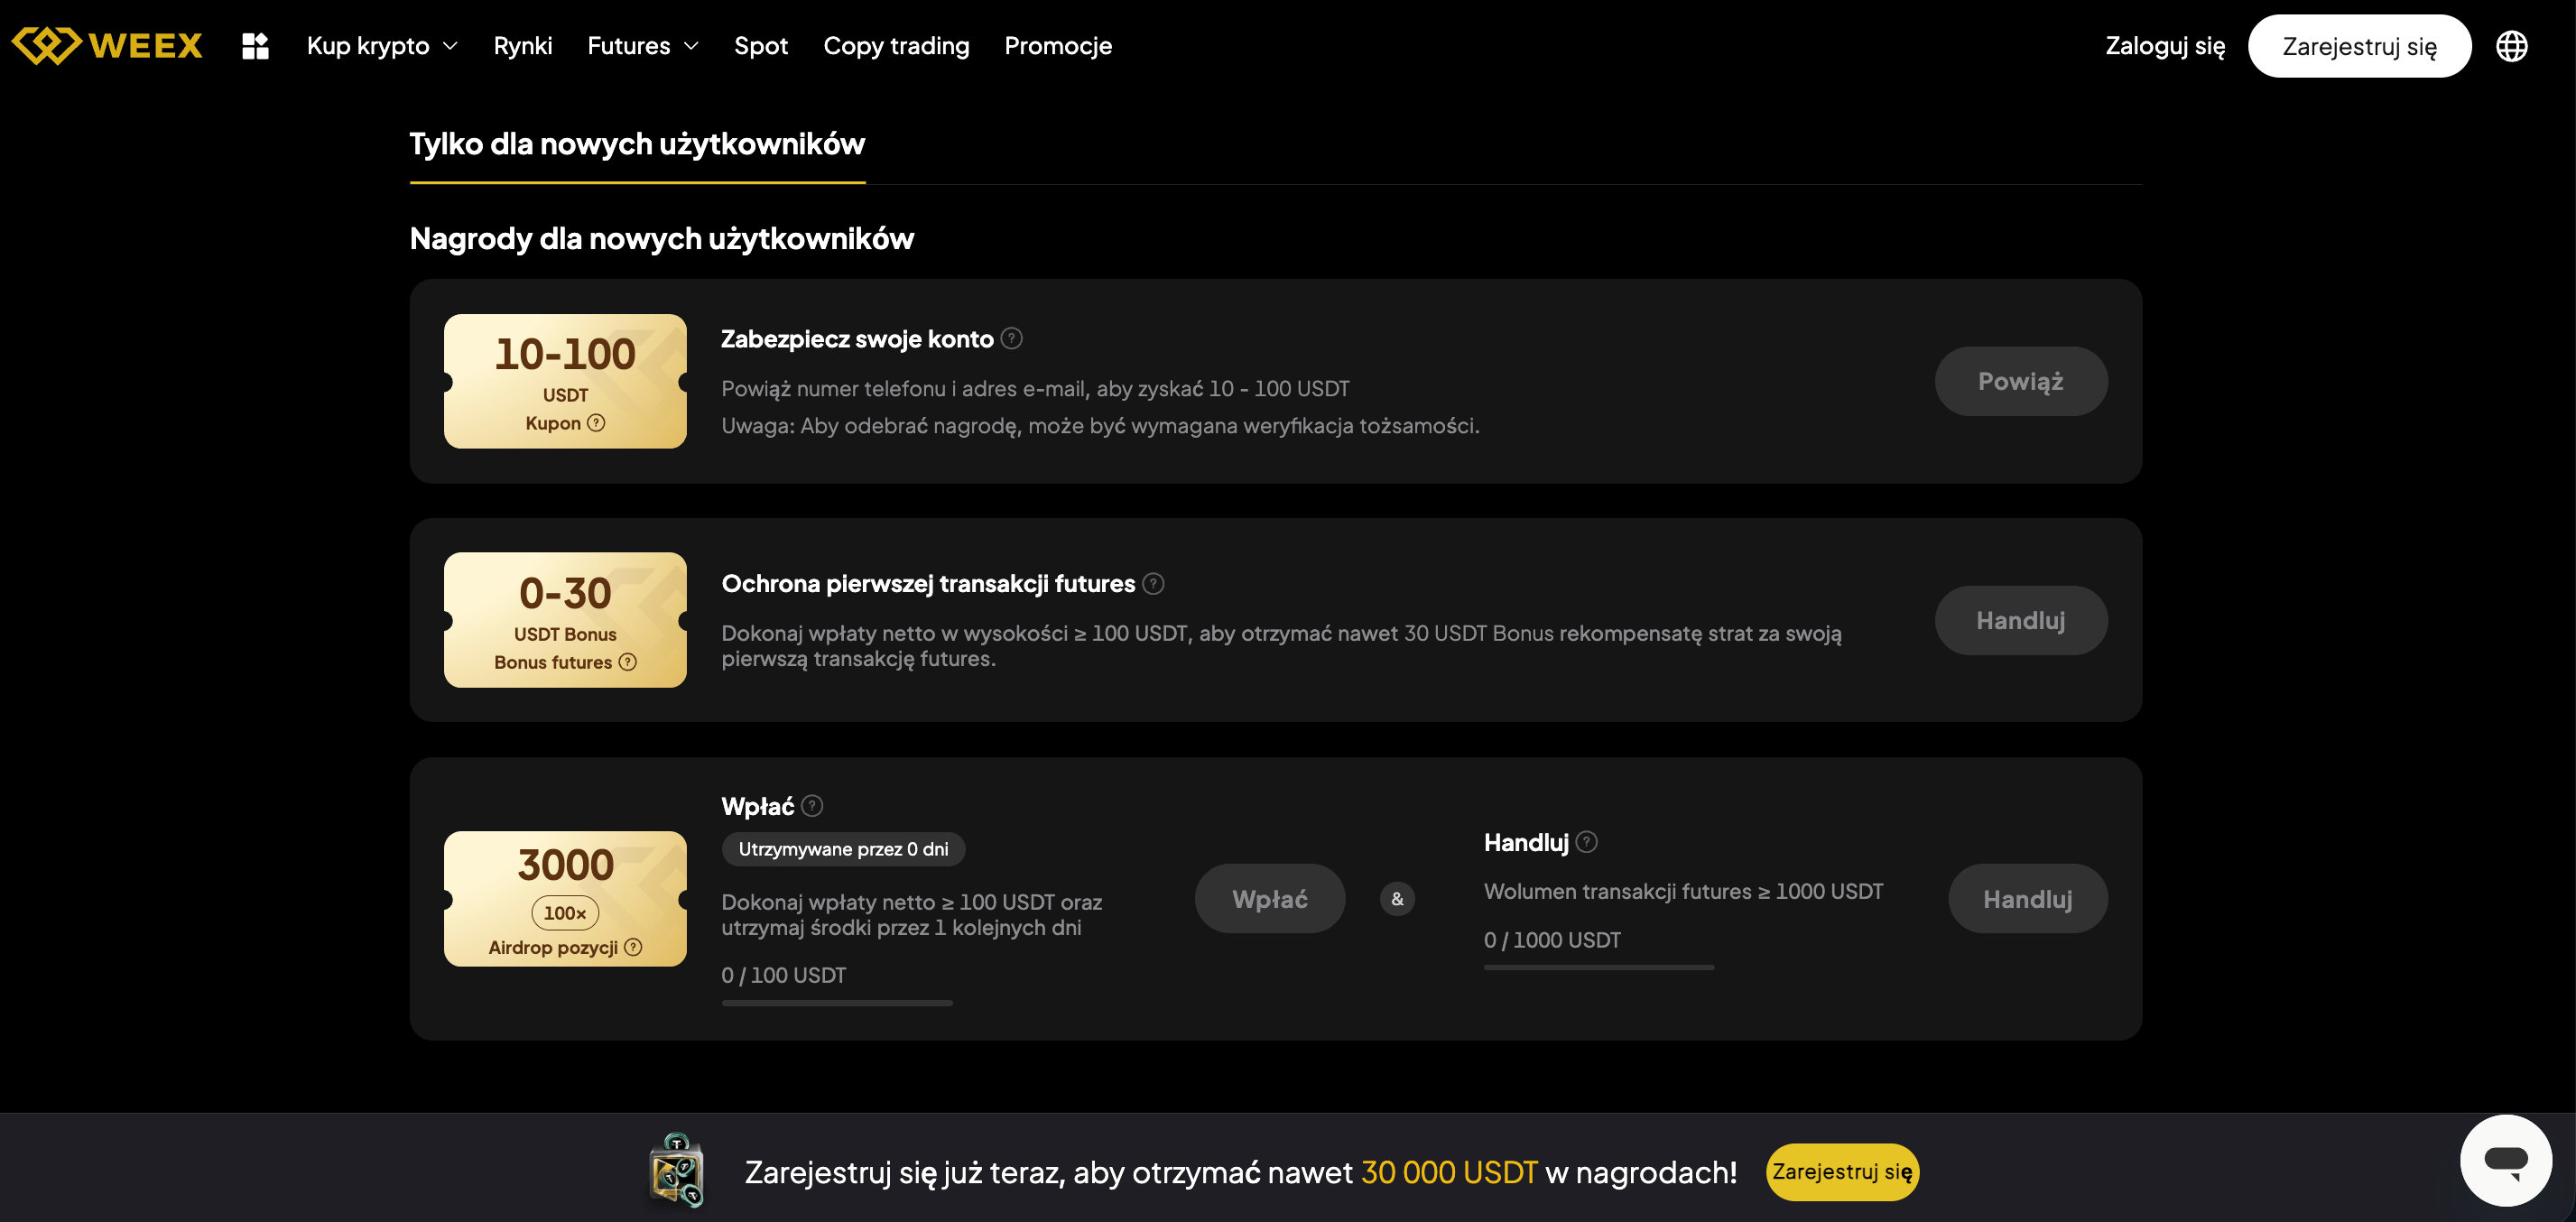2576x1222 pixels.
Task: Expand the Kup krypto dropdown
Action: (x=382, y=46)
